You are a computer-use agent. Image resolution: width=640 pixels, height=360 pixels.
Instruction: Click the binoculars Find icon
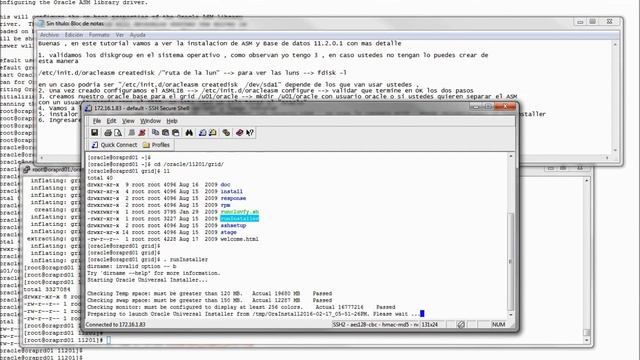coord(189,133)
